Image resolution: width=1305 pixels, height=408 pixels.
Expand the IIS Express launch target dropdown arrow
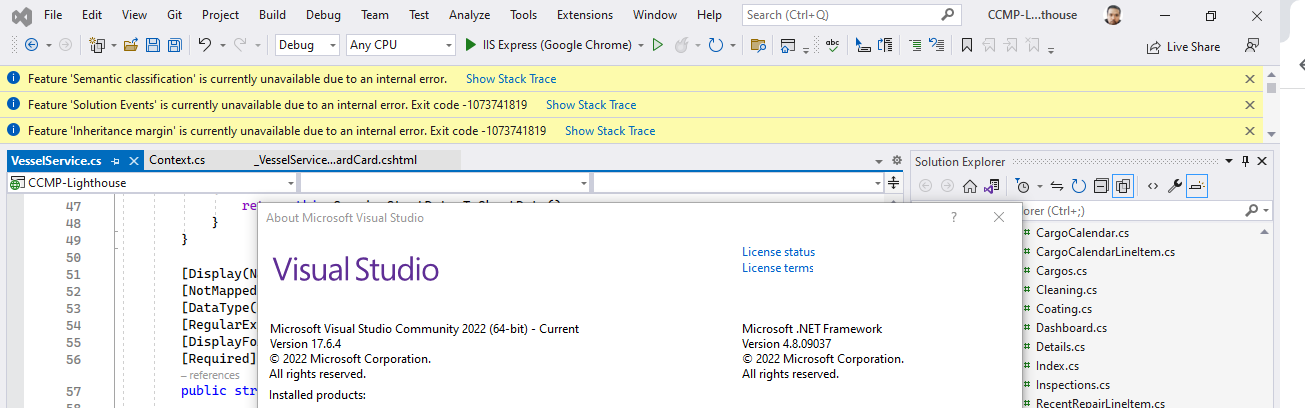tap(641, 45)
